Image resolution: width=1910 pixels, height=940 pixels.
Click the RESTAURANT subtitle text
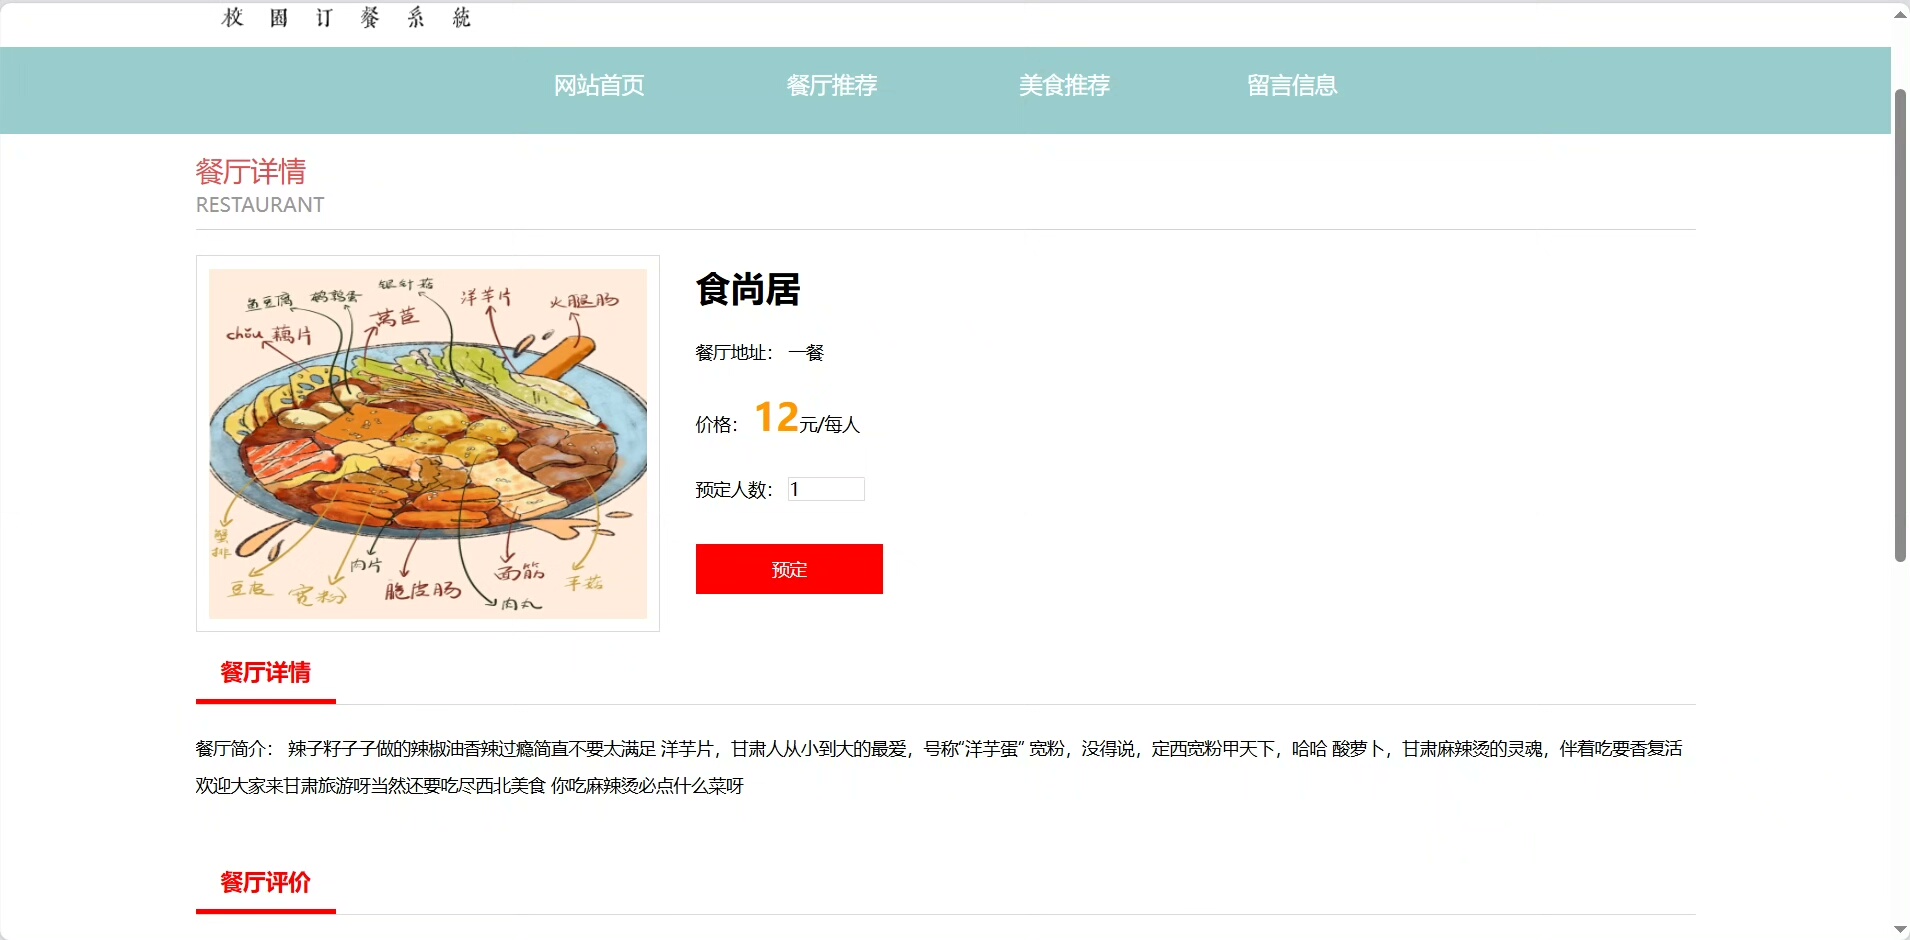tap(260, 205)
